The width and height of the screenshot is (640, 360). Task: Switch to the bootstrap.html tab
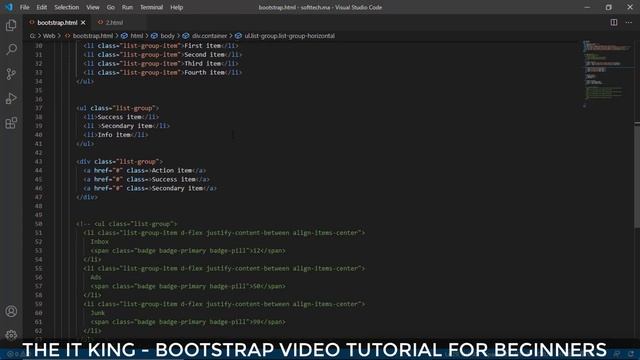[x=57, y=22]
